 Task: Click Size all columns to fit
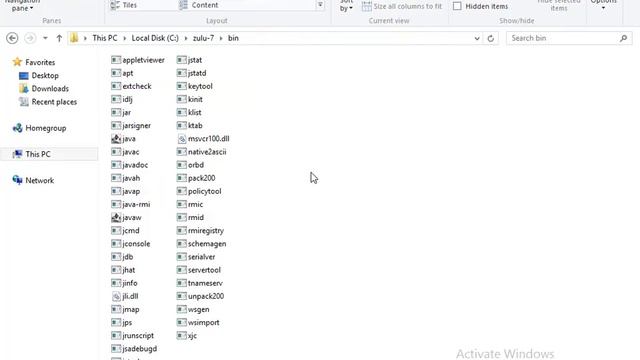(402, 6)
